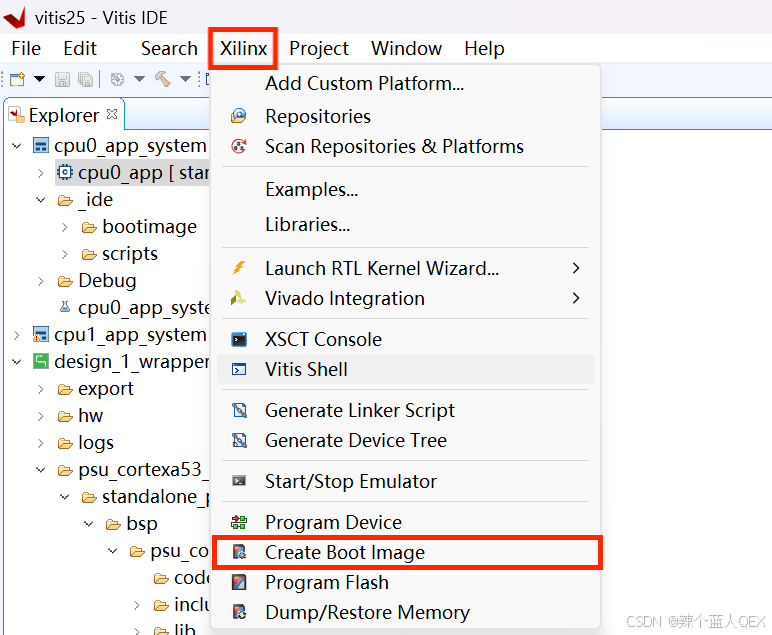Expand the bootimage folder node
The height and width of the screenshot is (635, 772).
click(65, 227)
